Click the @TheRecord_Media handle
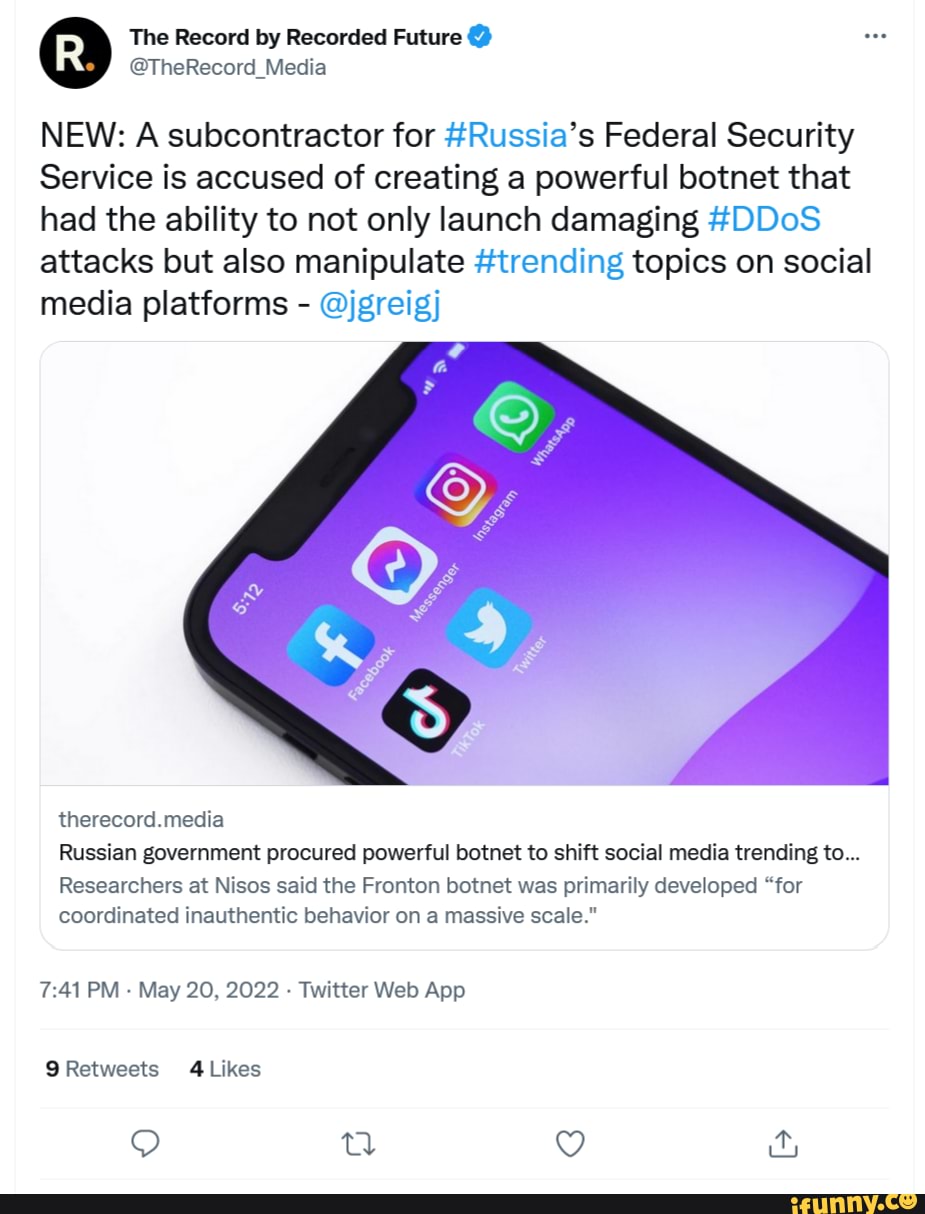 [x=228, y=67]
